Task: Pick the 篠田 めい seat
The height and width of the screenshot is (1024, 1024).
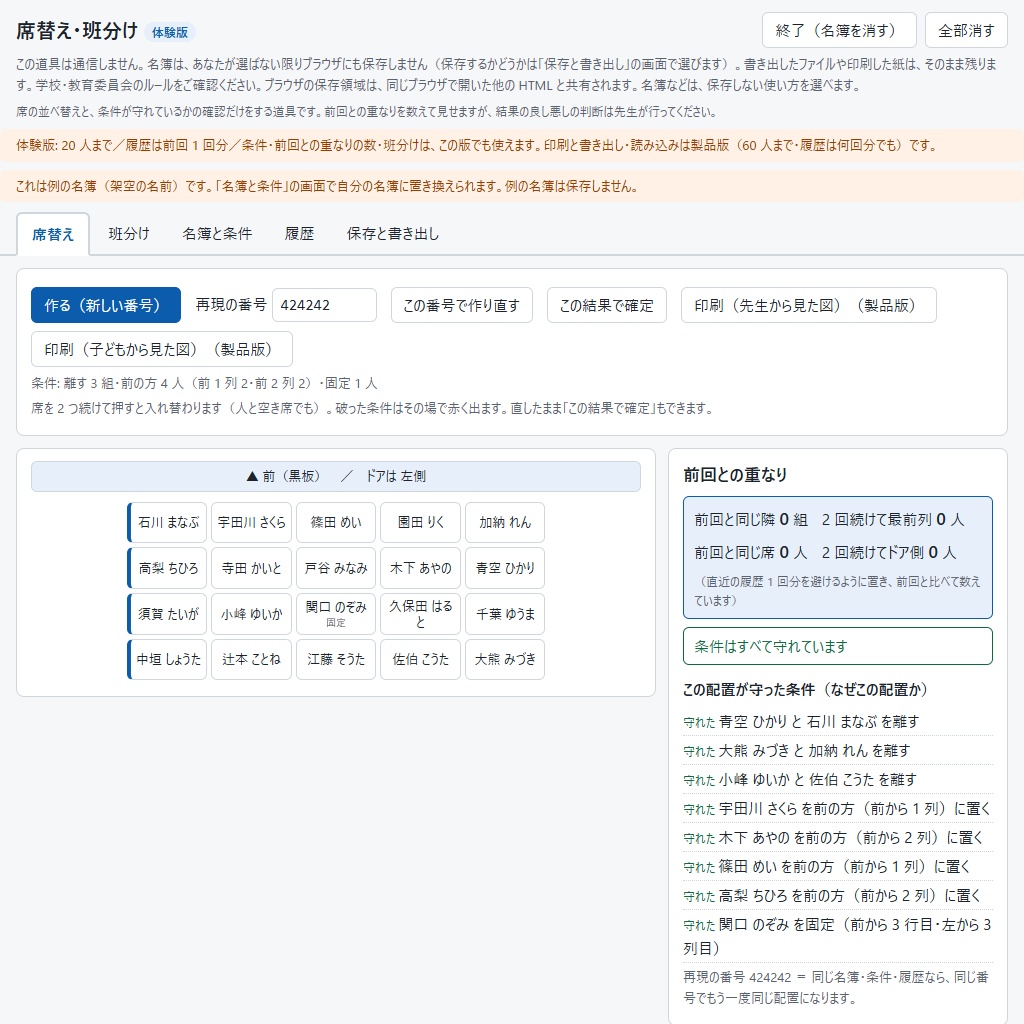Action: 336,522
